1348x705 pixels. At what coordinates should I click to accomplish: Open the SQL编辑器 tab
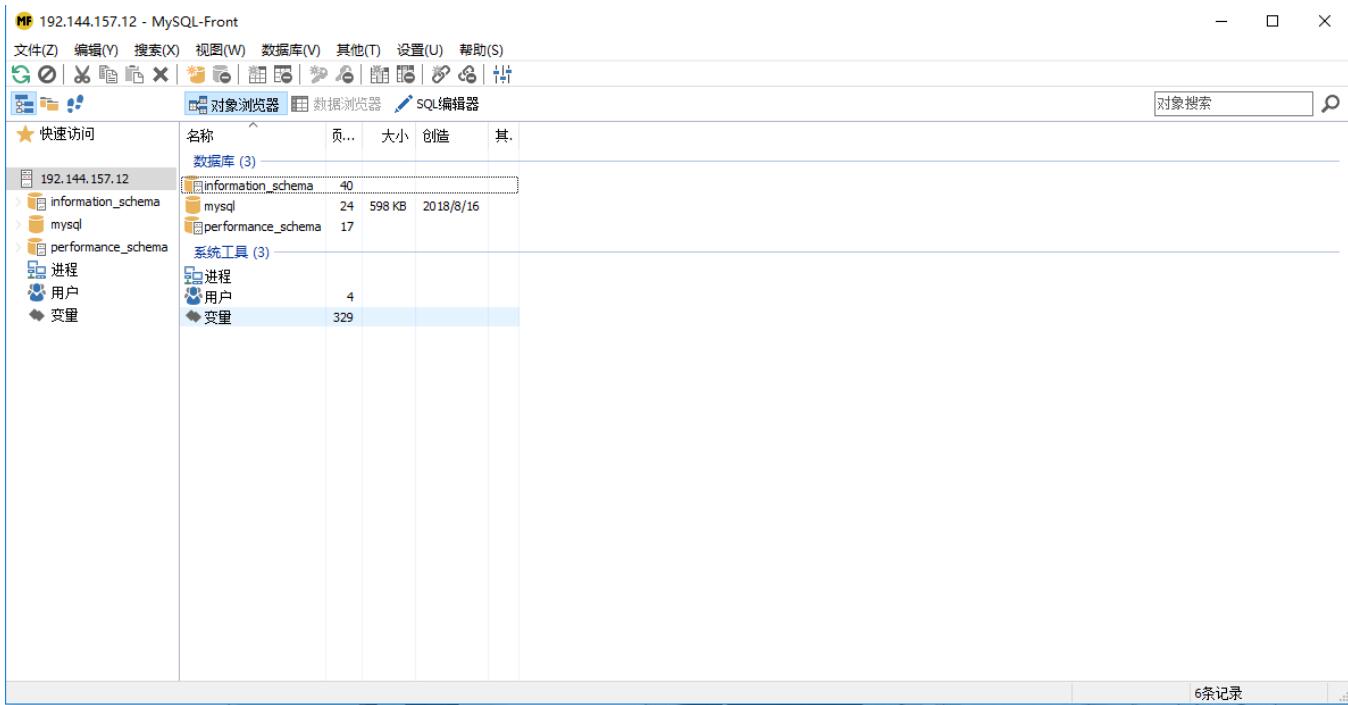pos(436,104)
